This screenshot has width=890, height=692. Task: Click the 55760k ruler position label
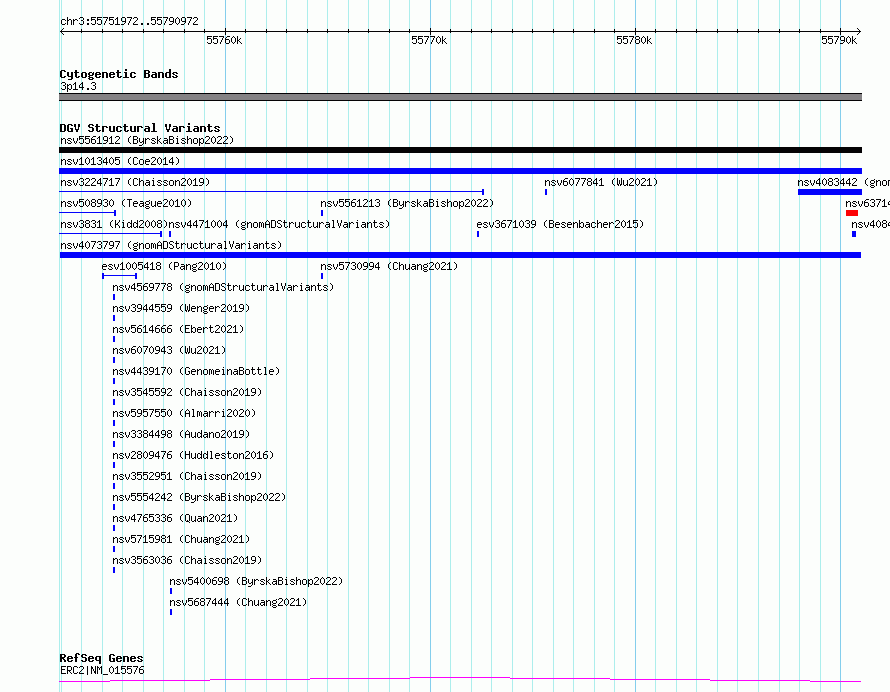pos(224,40)
